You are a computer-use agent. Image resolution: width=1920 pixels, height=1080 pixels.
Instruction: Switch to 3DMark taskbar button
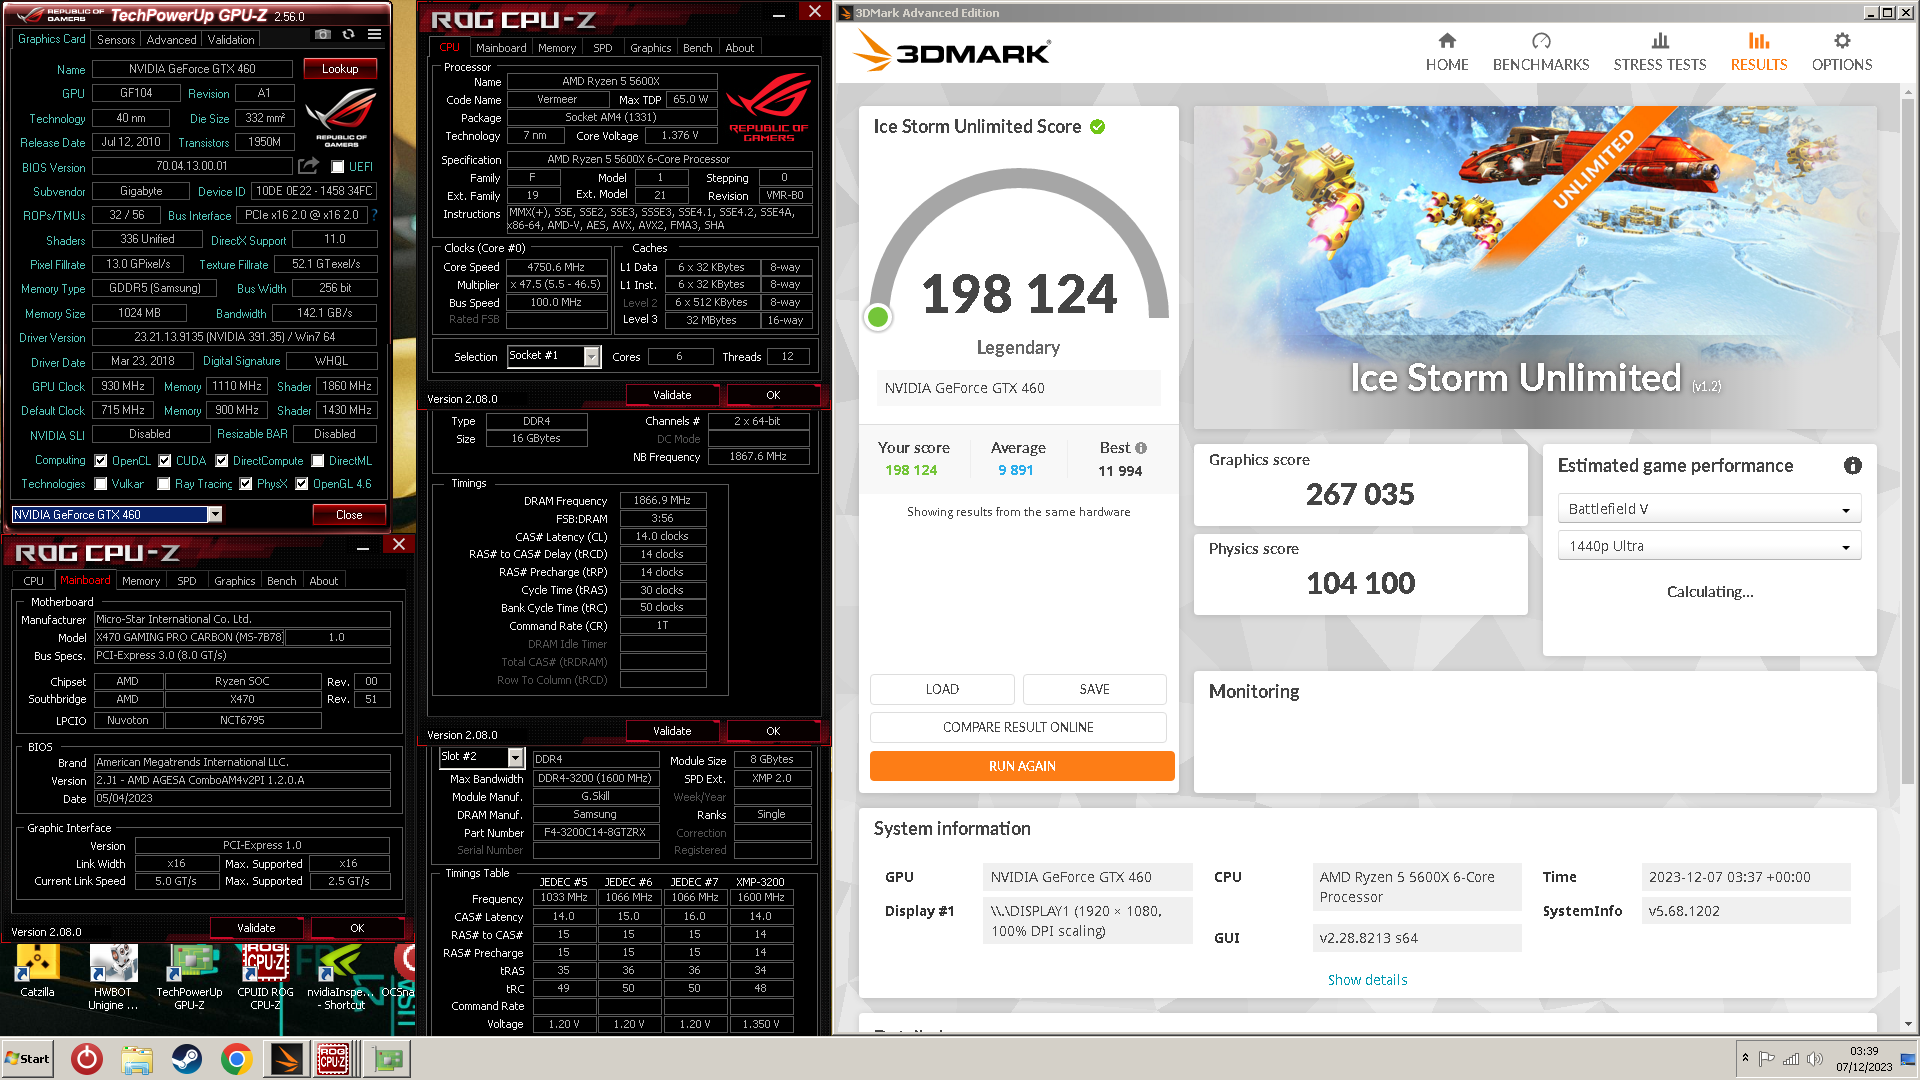pyautogui.click(x=285, y=1059)
